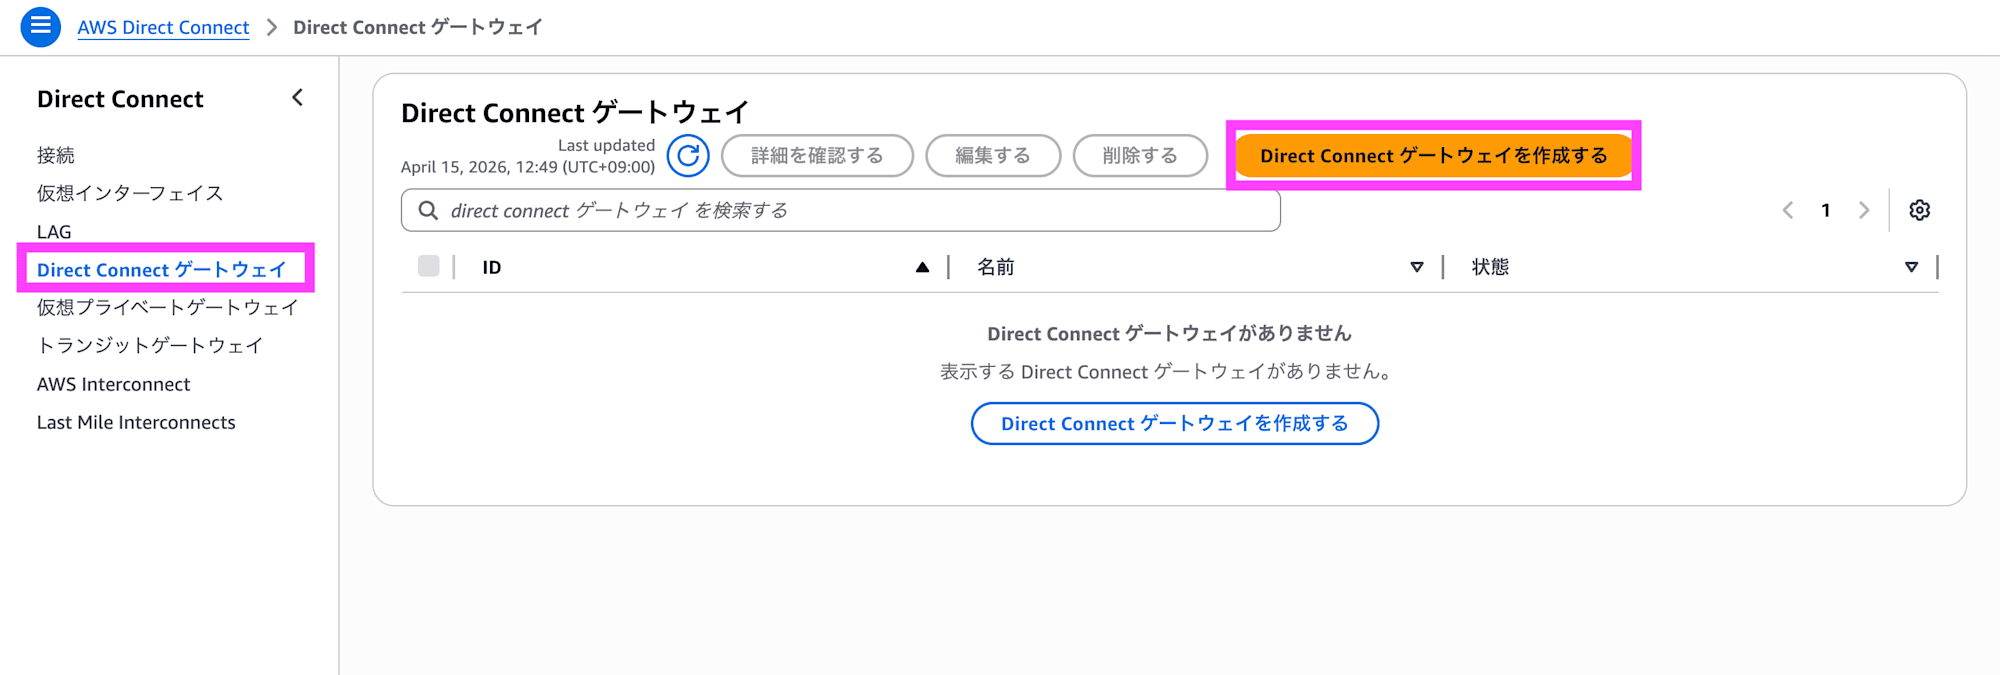Open AWS Interconnect in sidebar

(113, 384)
